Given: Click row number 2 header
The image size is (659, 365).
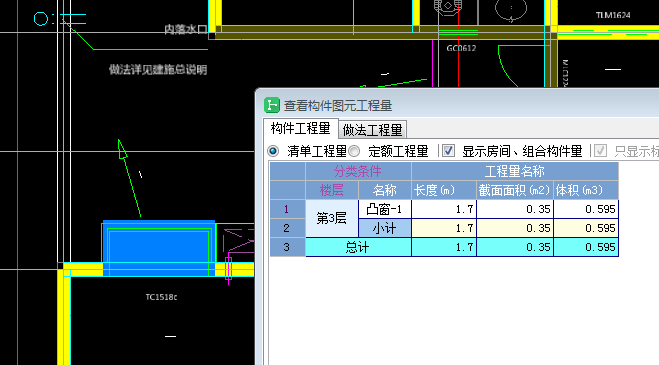Looking at the screenshot, I should (287, 228).
